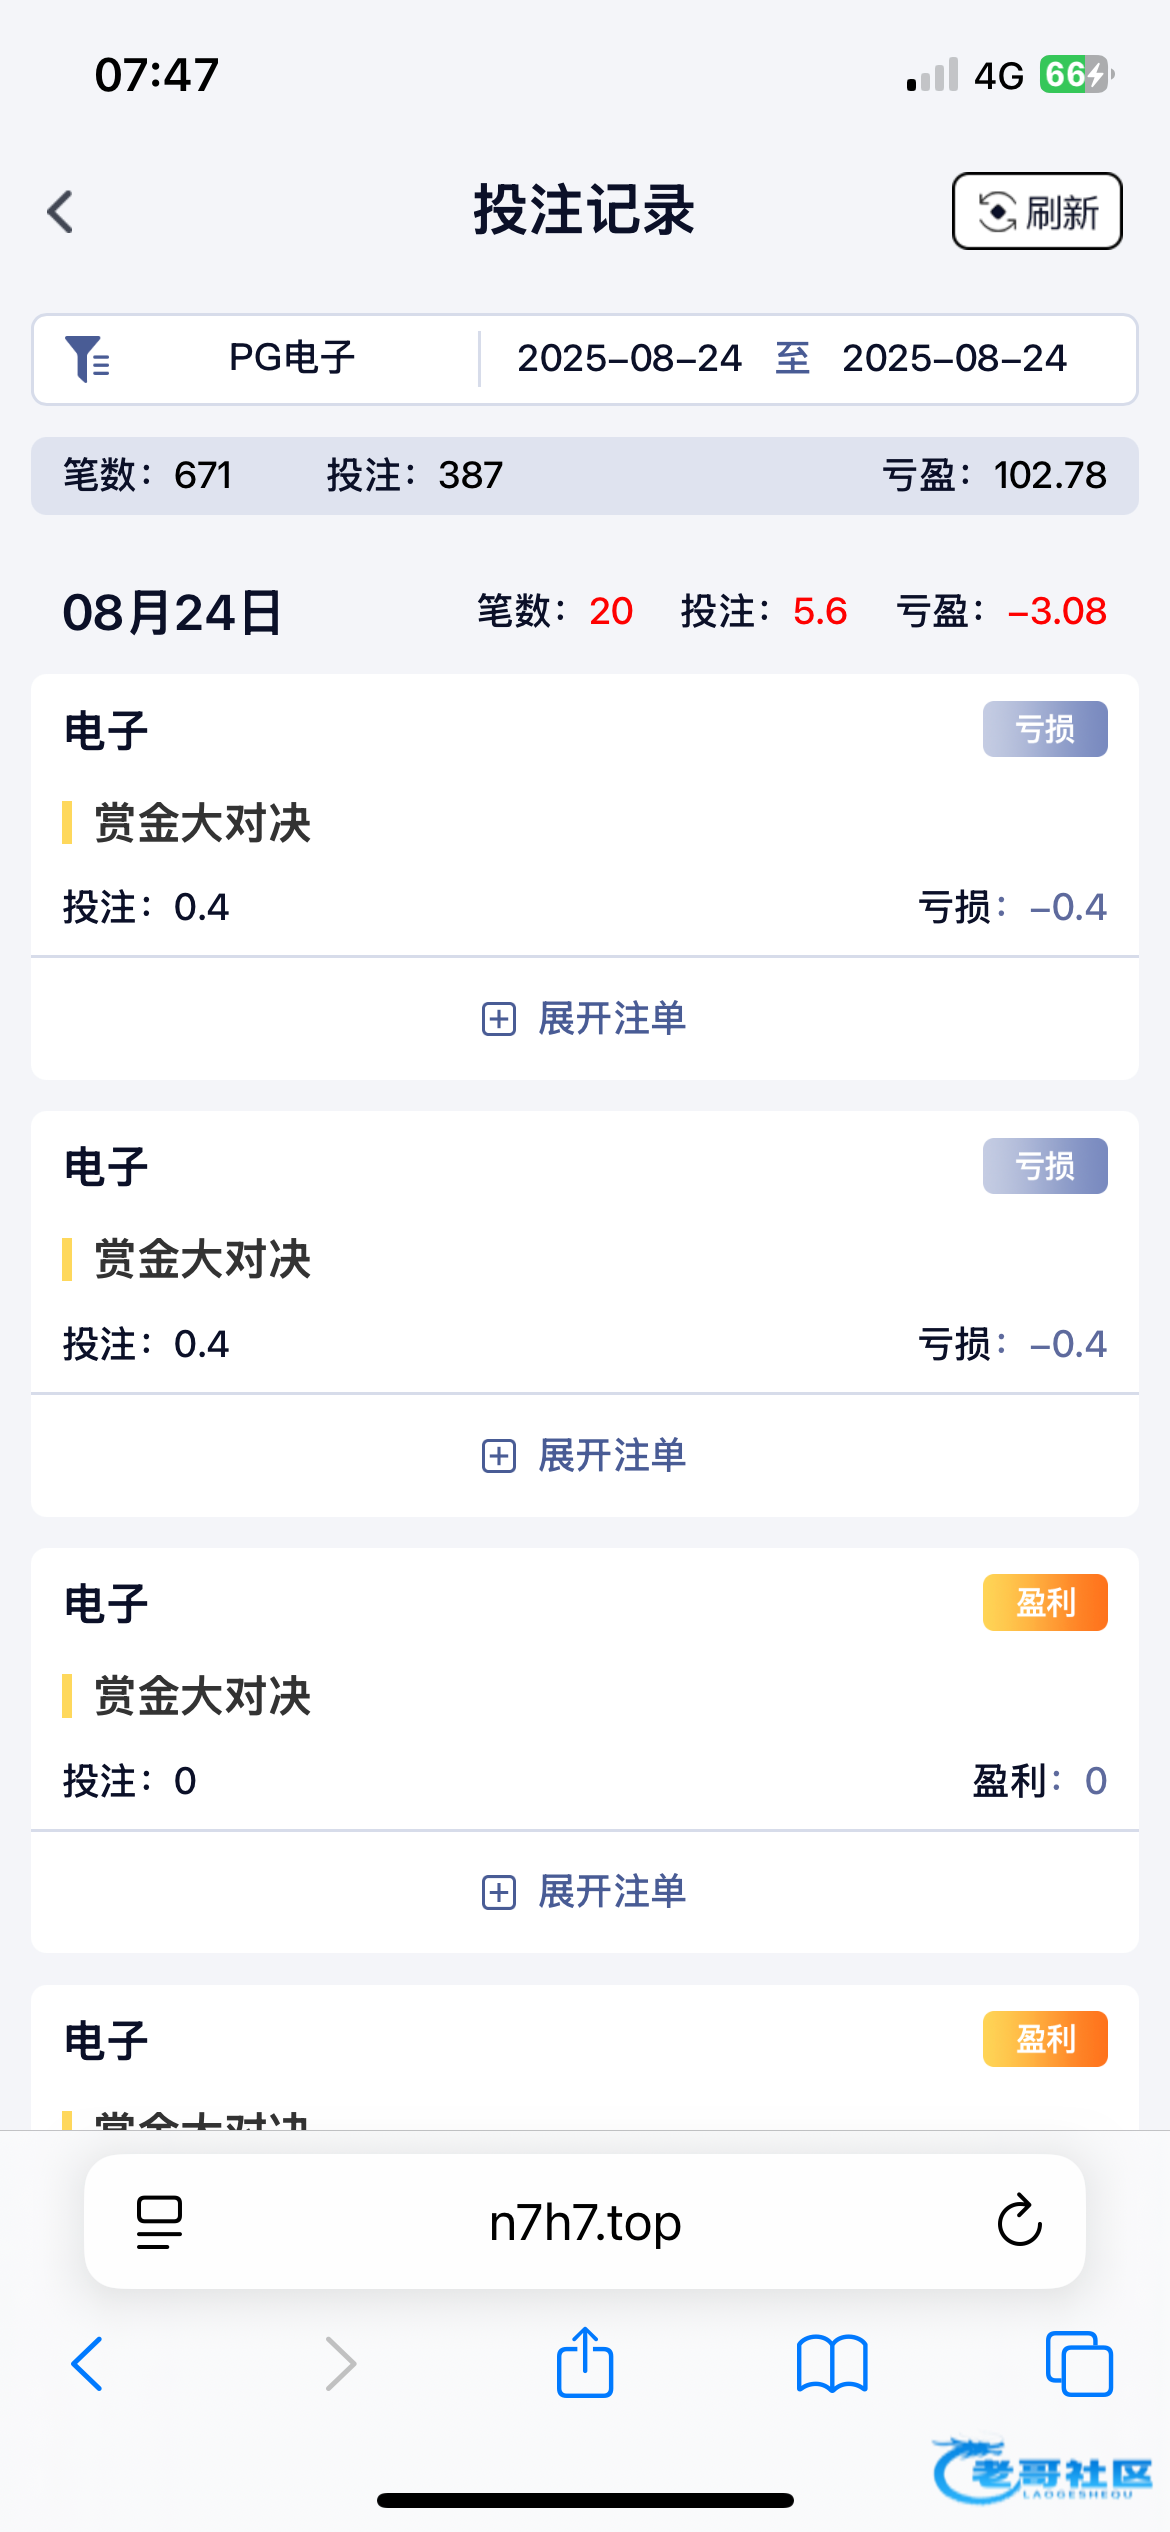Expand 展开注单 in the second bet card
This screenshot has width=1170, height=2532.
pyautogui.click(x=585, y=1456)
